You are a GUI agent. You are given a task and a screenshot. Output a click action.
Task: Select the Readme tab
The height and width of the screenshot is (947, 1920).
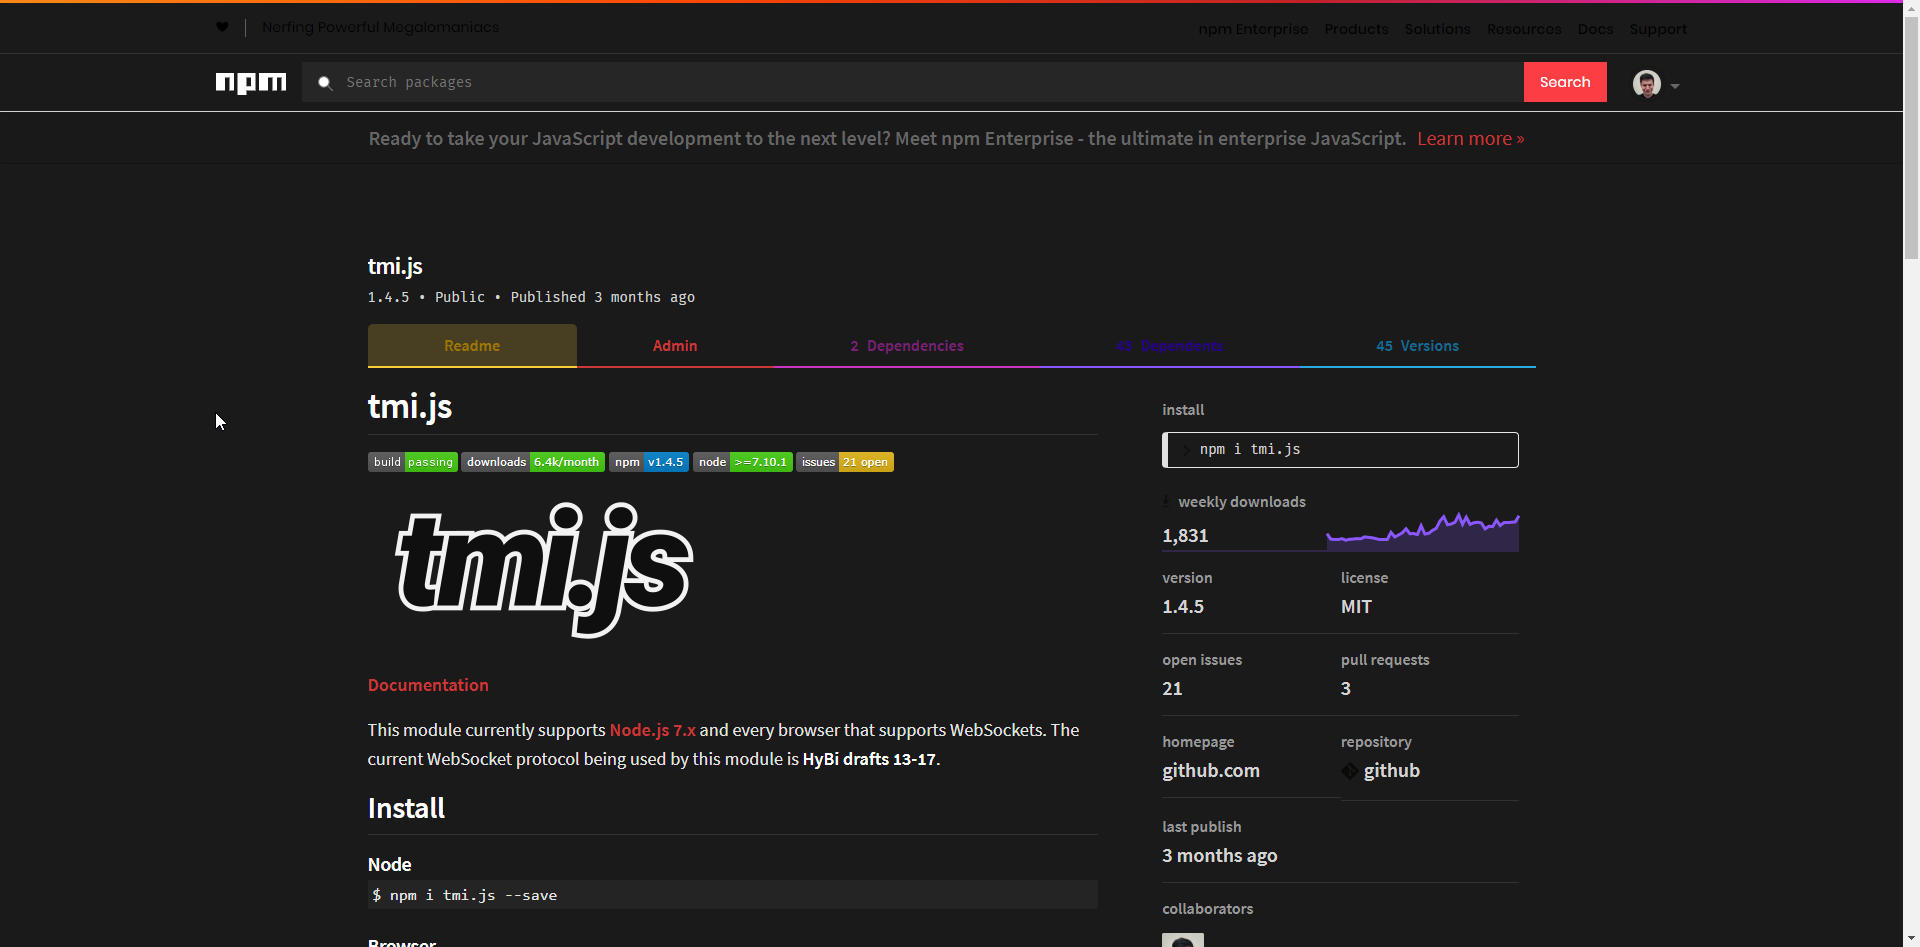(472, 346)
